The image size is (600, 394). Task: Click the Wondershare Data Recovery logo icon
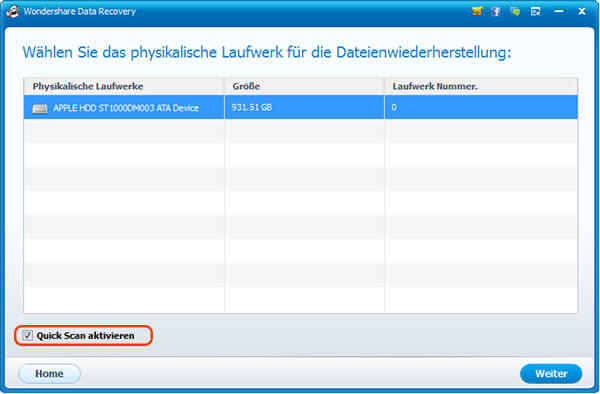(13, 11)
